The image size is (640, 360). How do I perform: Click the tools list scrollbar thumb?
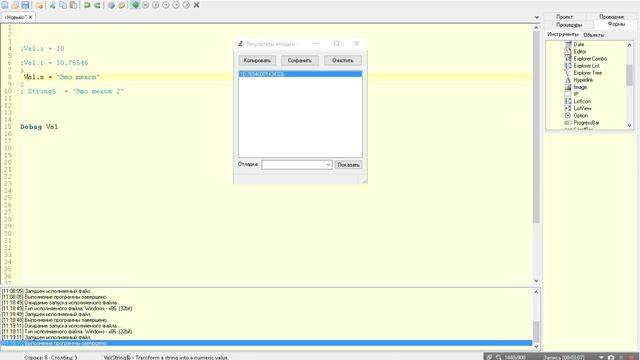(x=629, y=75)
